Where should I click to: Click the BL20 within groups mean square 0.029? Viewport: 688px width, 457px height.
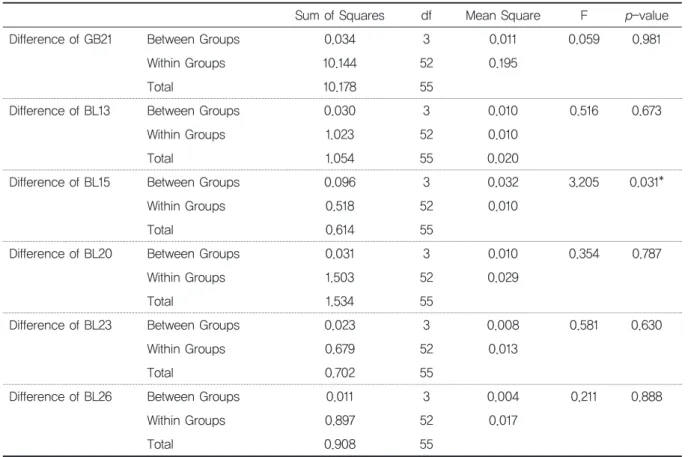point(503,278)
